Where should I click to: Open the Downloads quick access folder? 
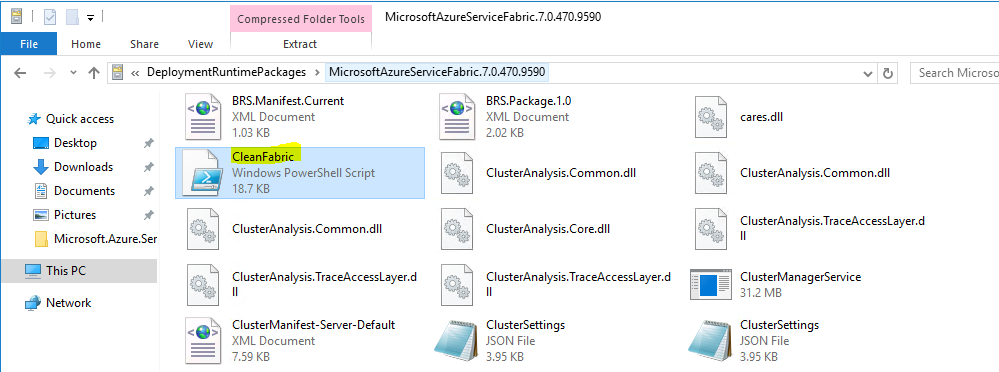point(83,167)
